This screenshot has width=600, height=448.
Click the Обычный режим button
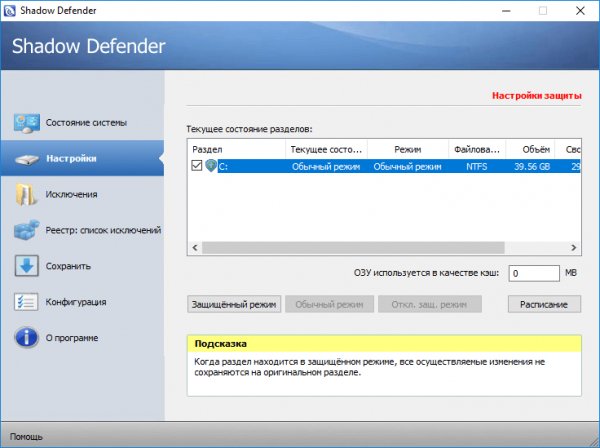(x=329, y=305)
